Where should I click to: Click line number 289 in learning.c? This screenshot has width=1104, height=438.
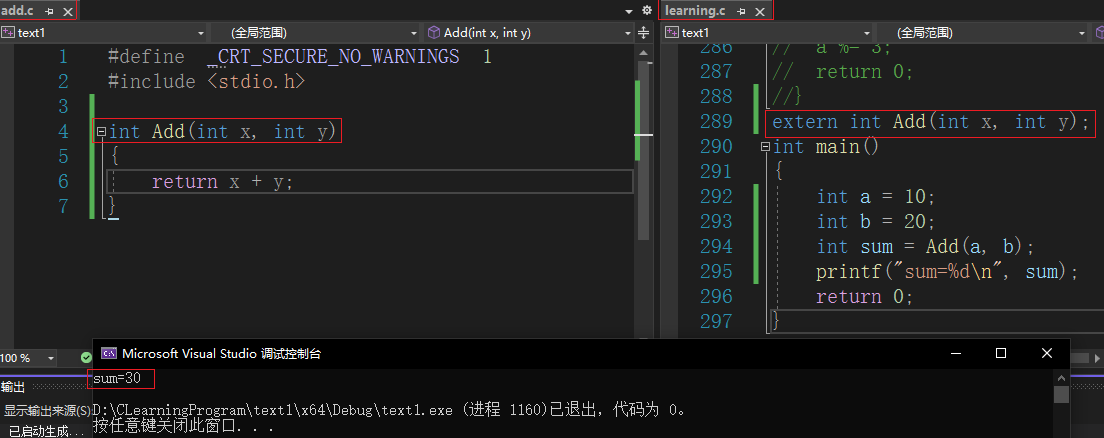717,122
